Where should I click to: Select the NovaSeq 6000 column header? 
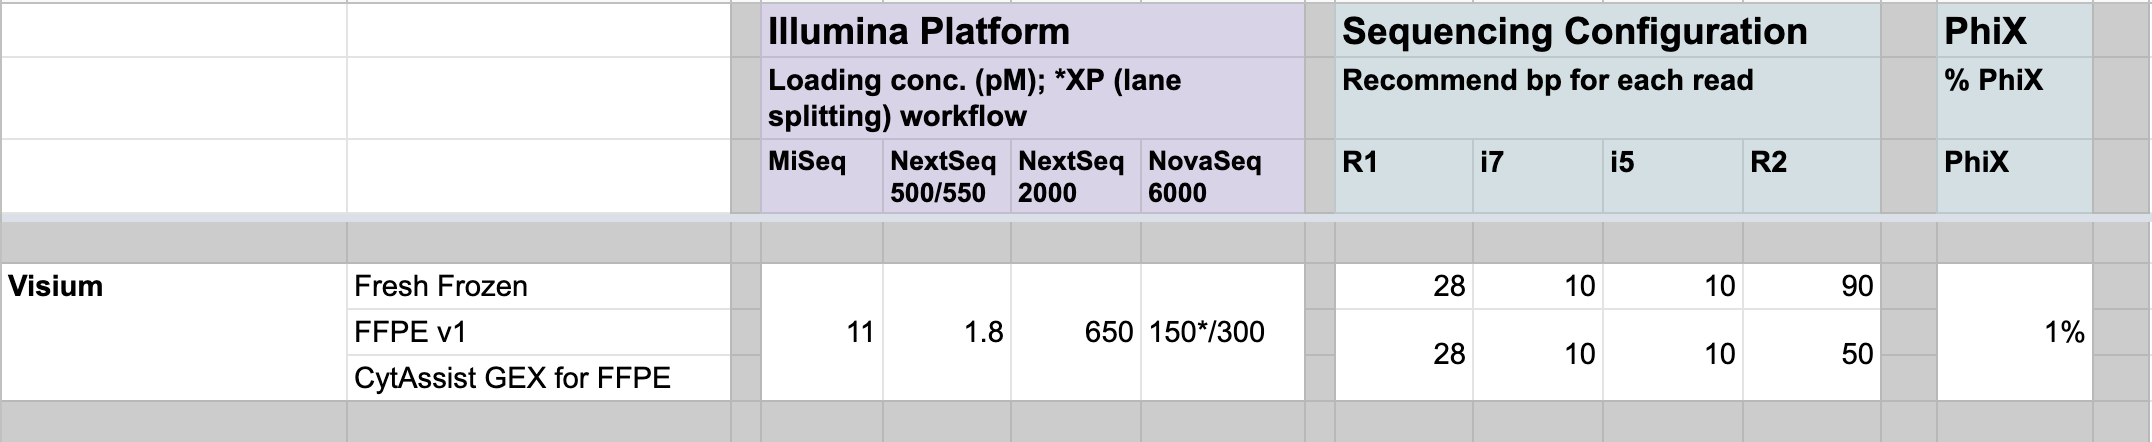coord(1223,176)
